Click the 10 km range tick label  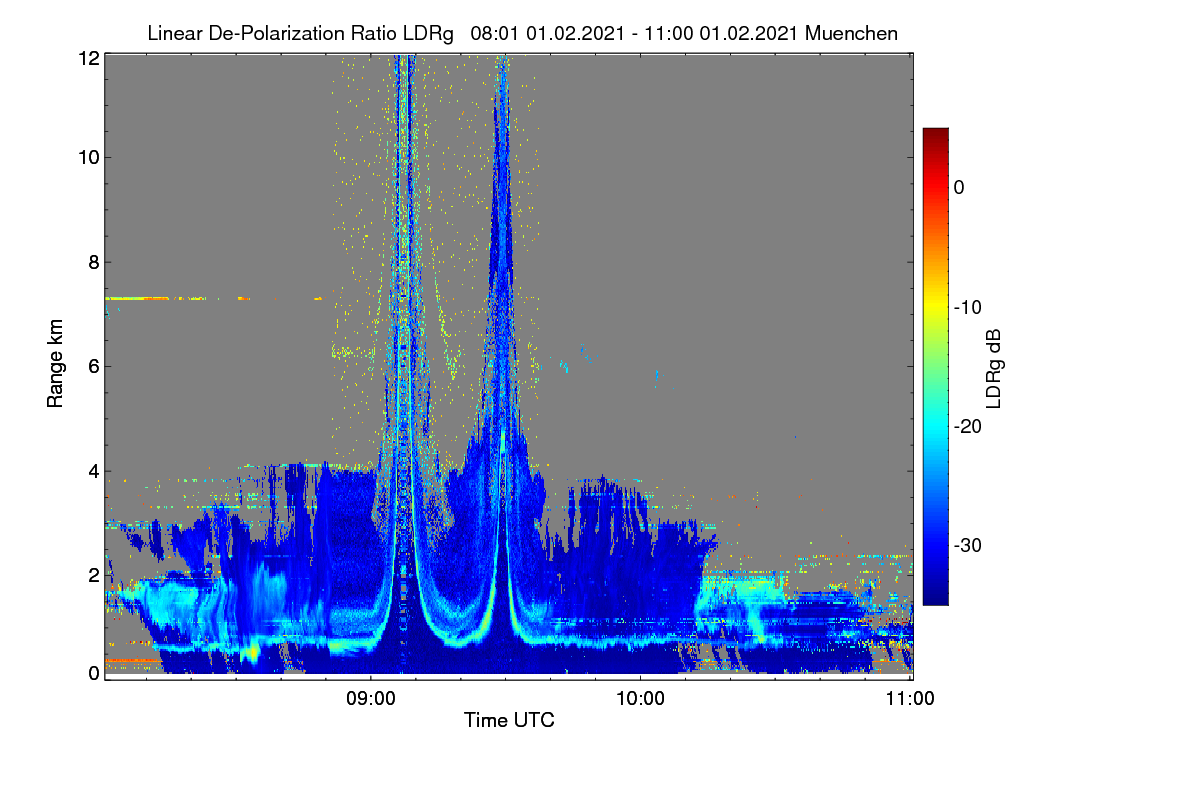coord(88,157)
